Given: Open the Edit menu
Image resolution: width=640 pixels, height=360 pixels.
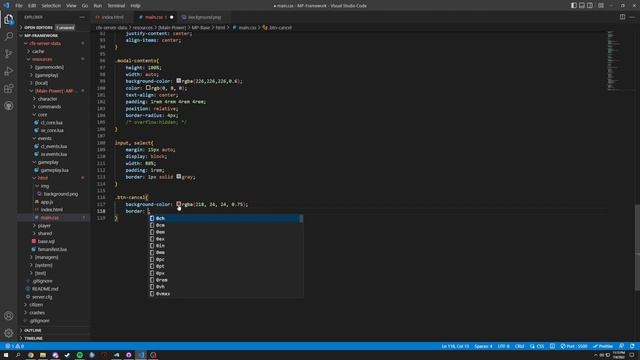Looking at the screenshot, I should tap(32, 6).
